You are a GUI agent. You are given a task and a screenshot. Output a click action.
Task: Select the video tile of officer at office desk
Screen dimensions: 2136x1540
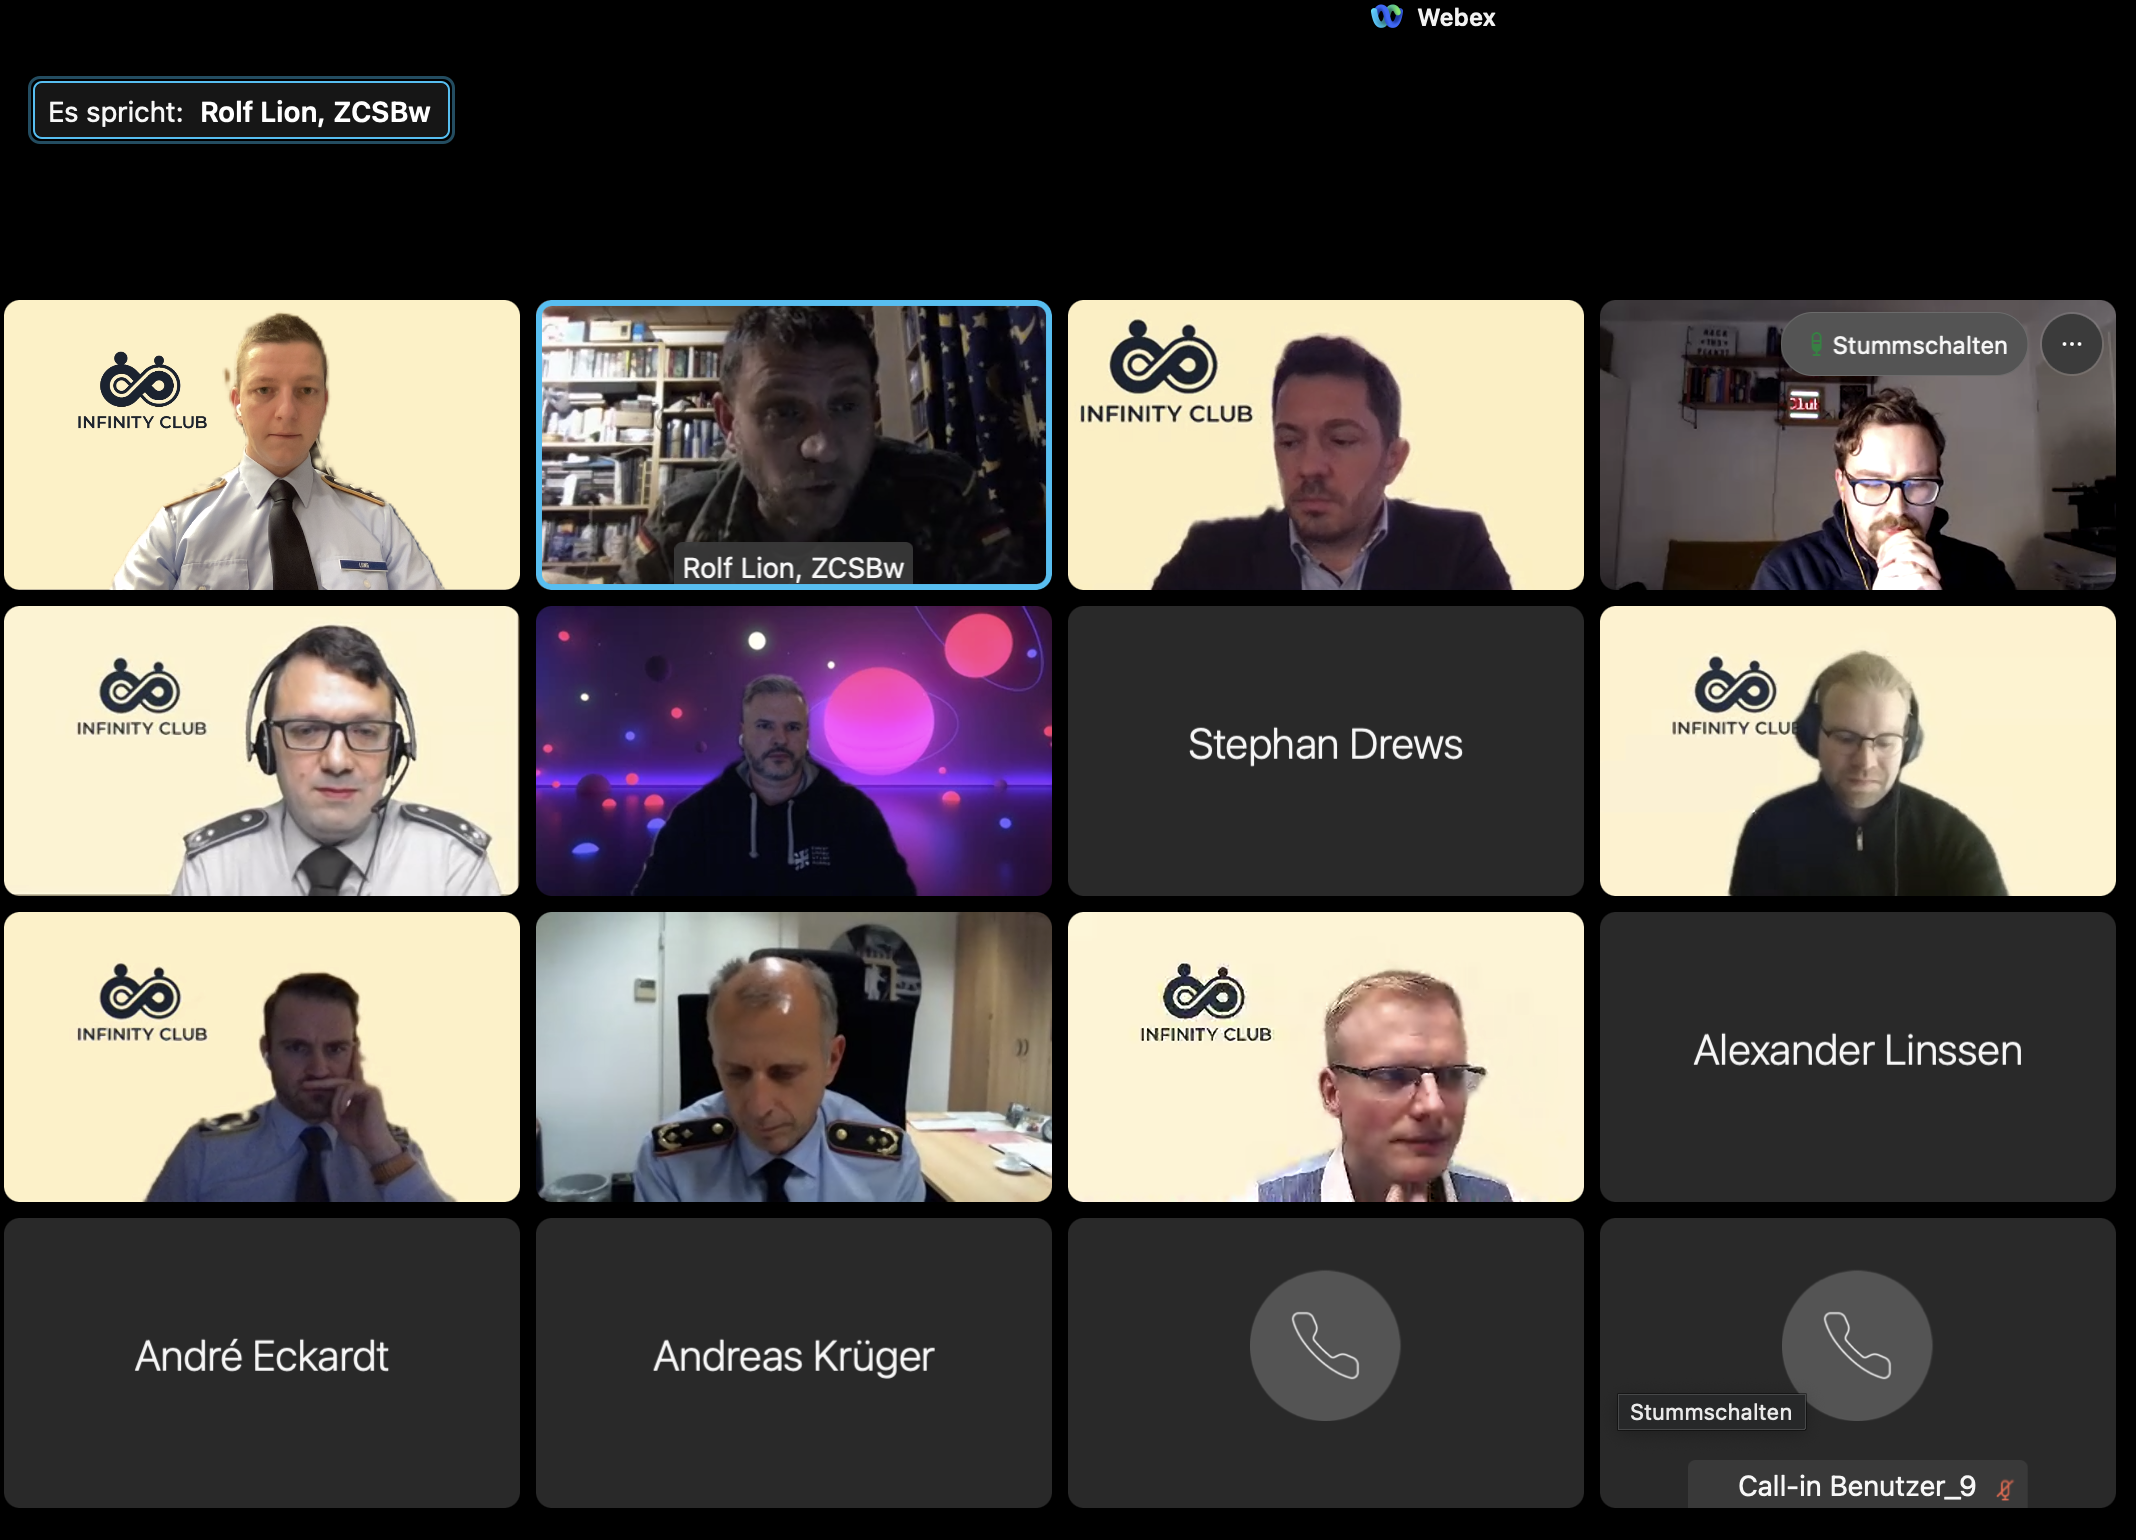(793, 1056)
